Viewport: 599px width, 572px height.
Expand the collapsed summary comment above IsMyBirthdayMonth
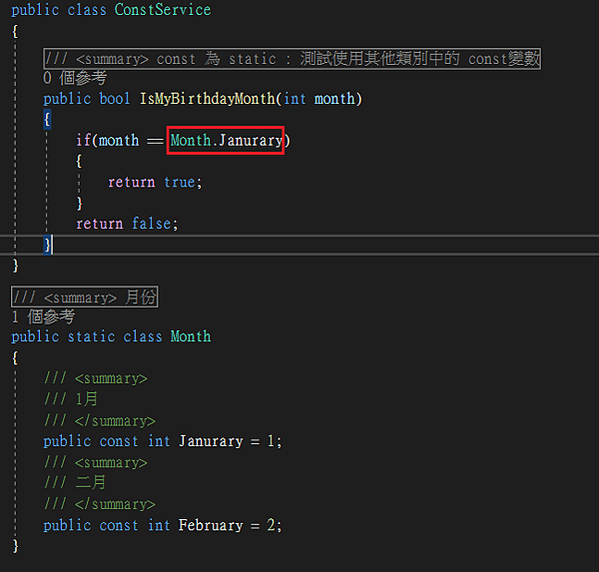[292, 59]
